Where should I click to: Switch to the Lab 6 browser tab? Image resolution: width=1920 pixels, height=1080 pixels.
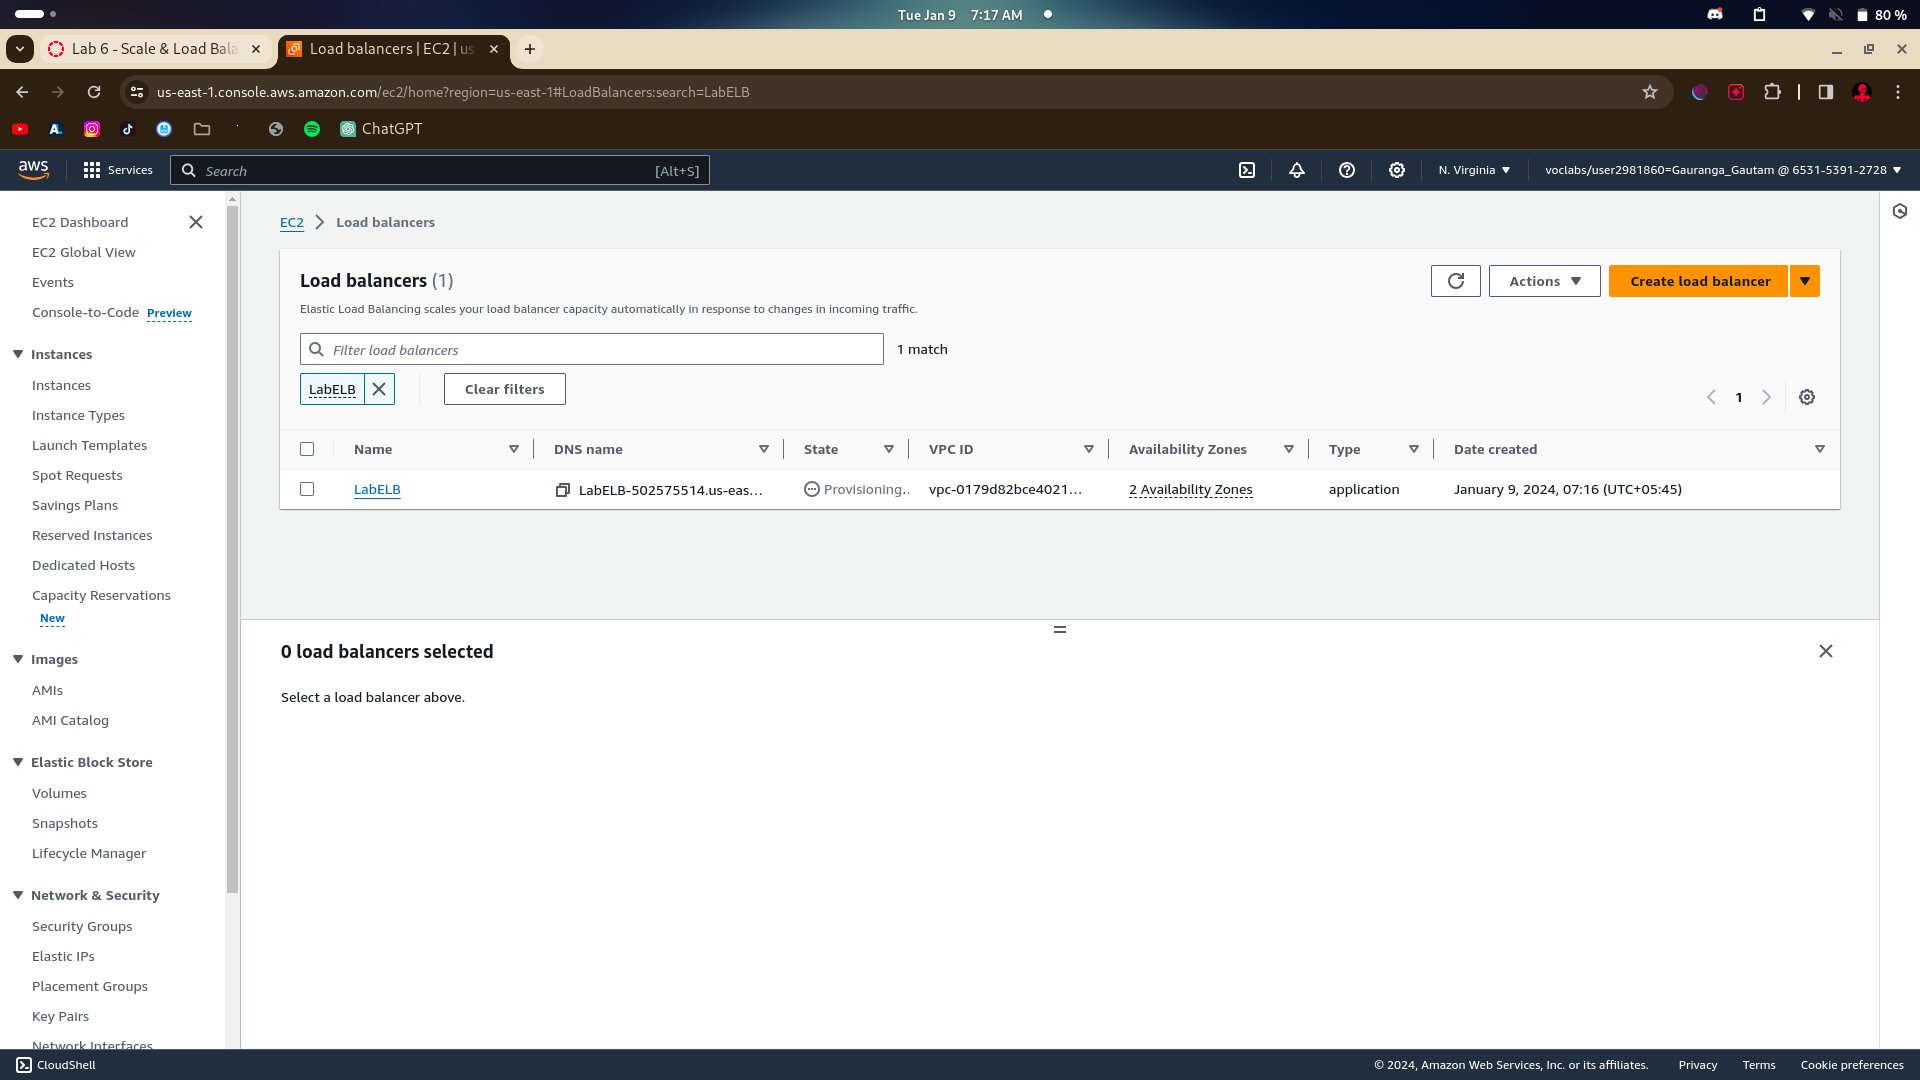click(x=154, y=49)
